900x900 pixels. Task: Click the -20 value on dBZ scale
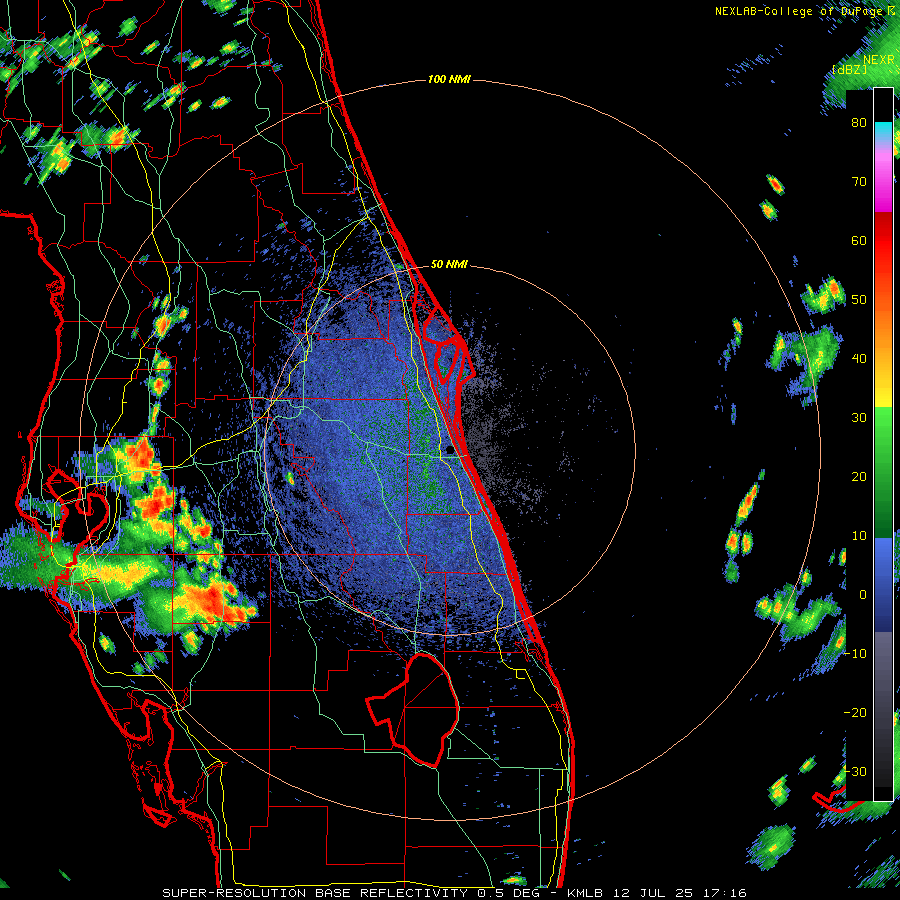click(855, 712)
